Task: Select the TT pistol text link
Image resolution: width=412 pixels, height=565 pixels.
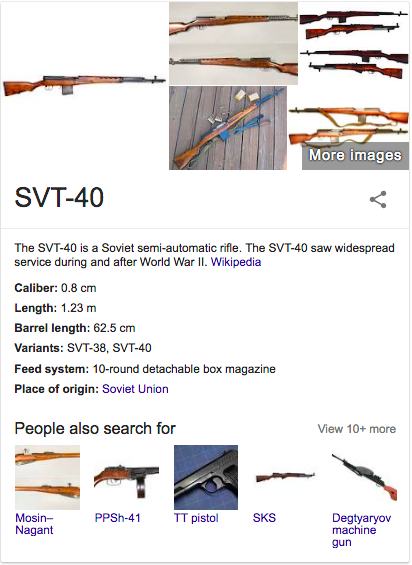Action: pyautogui.click(x=196, y=518)
